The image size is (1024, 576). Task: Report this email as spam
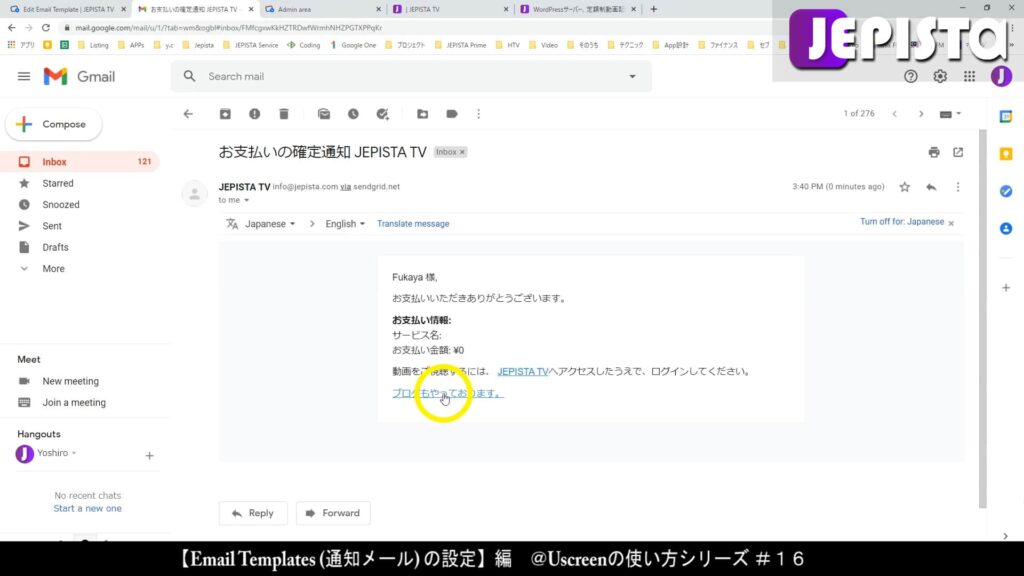pos(255,114)
